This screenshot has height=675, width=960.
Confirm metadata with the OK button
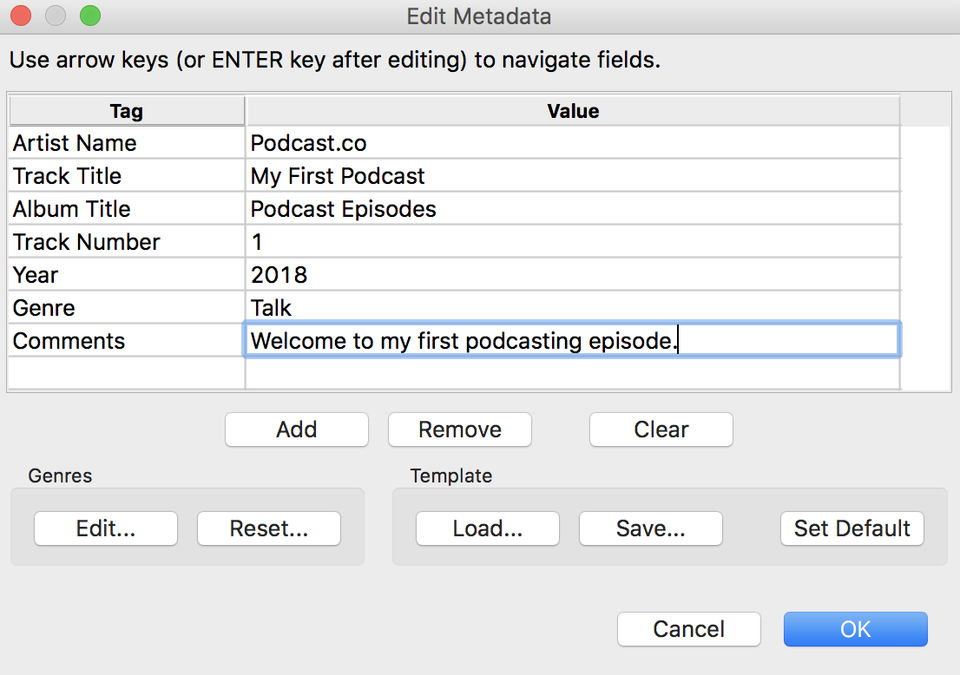pos(855,629)
